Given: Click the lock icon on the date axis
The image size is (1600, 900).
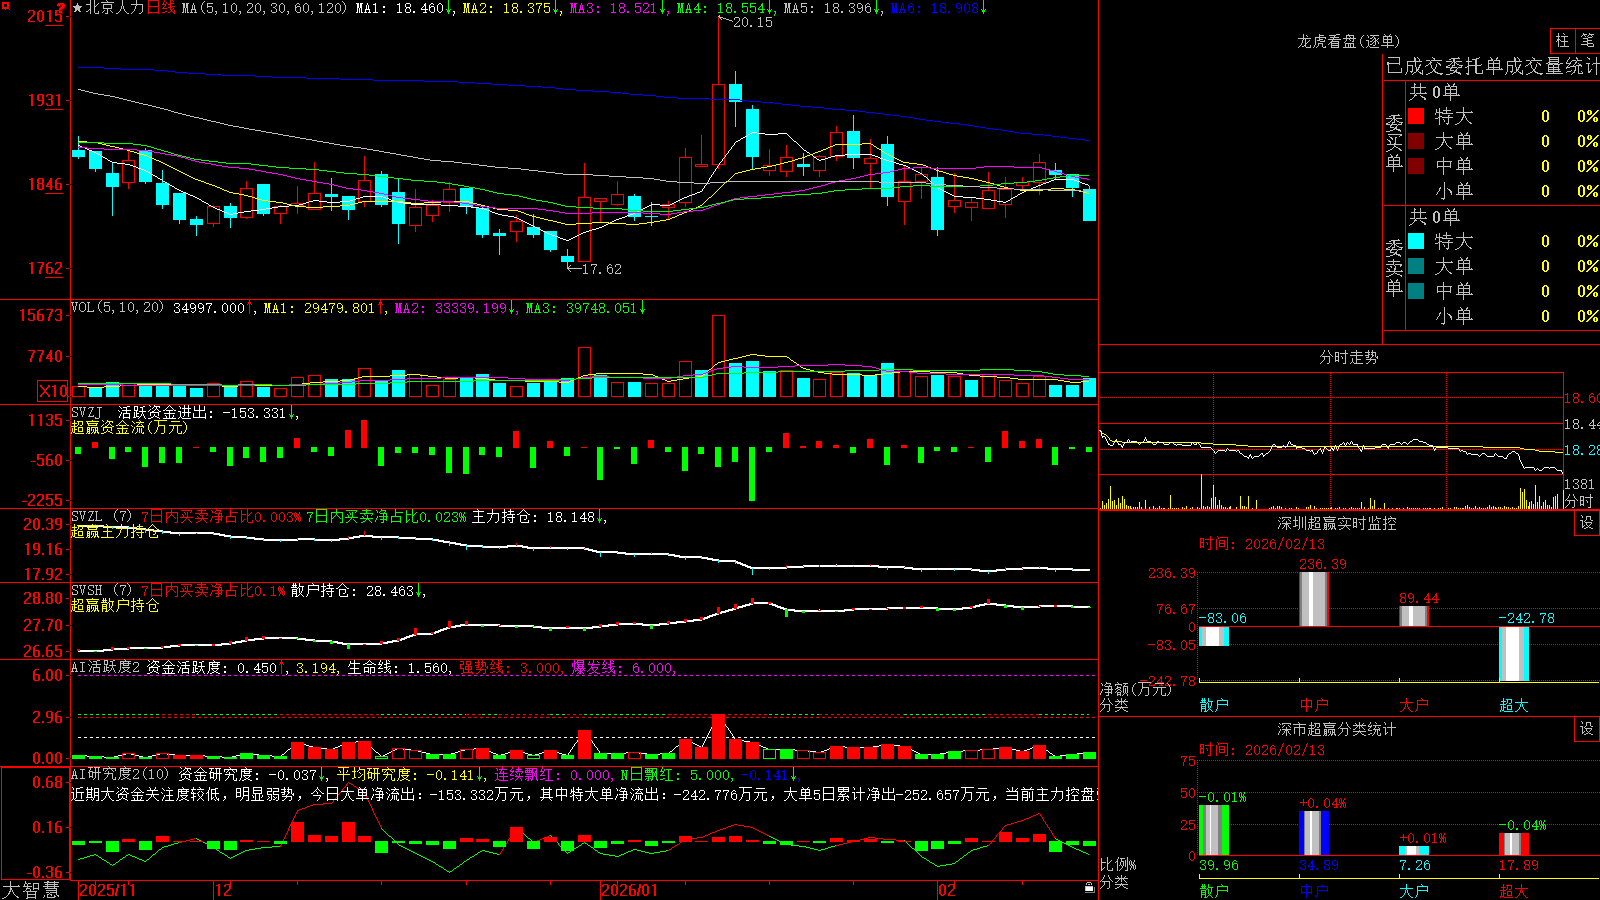Looking at the screenshot, I should click(1089, 888).
